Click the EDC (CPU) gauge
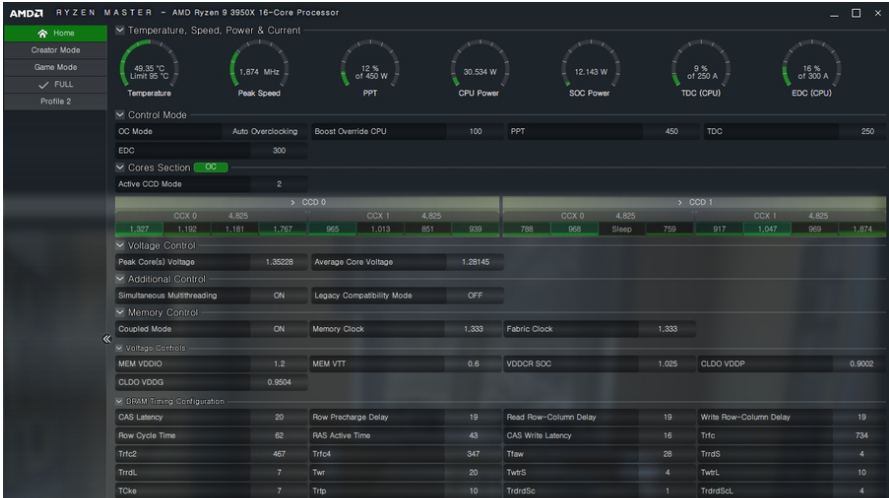Image resolution: width=889 pixels, height=498 pixels. tap(811, 69)
